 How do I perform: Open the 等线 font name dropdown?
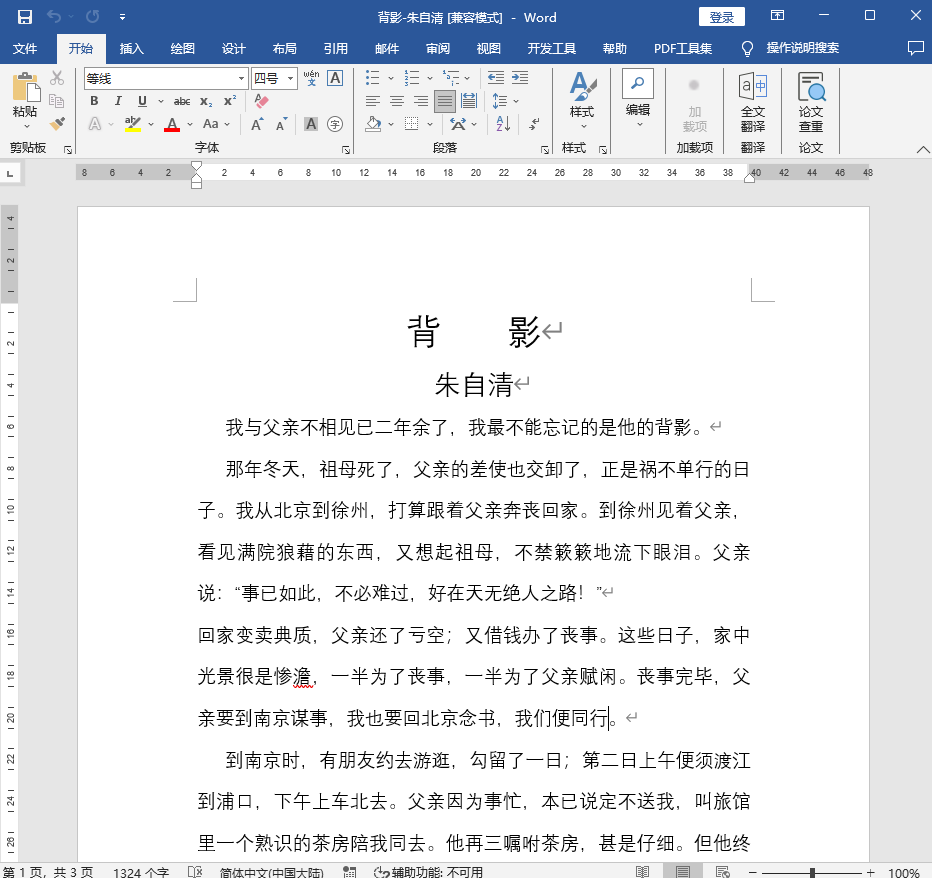point(241,78)
